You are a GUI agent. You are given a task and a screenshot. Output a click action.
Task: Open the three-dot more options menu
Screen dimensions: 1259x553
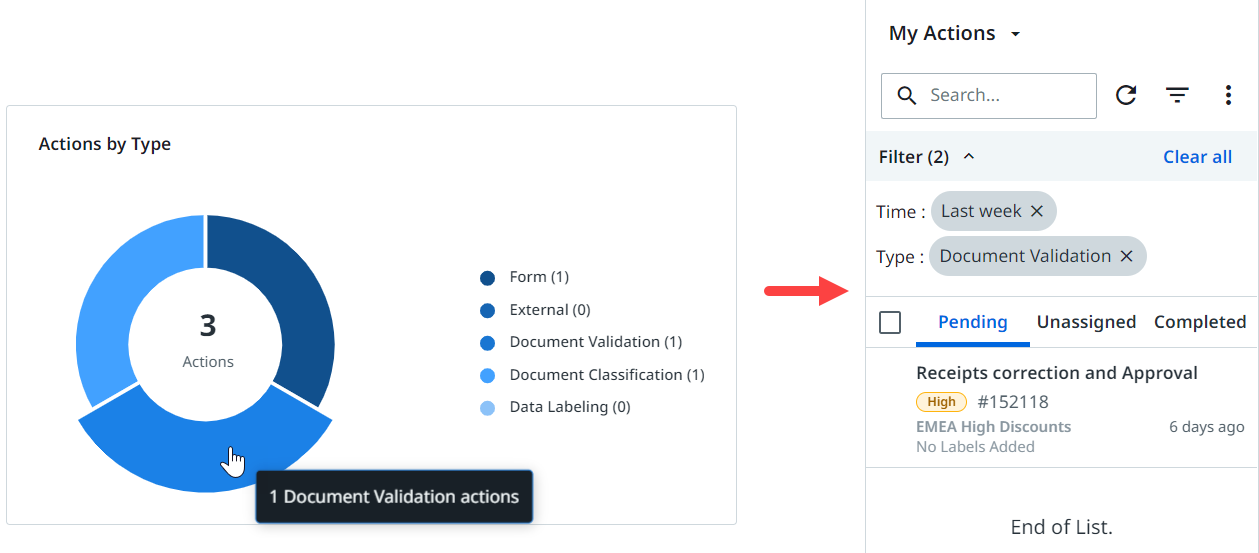(x=1228, y=95)
